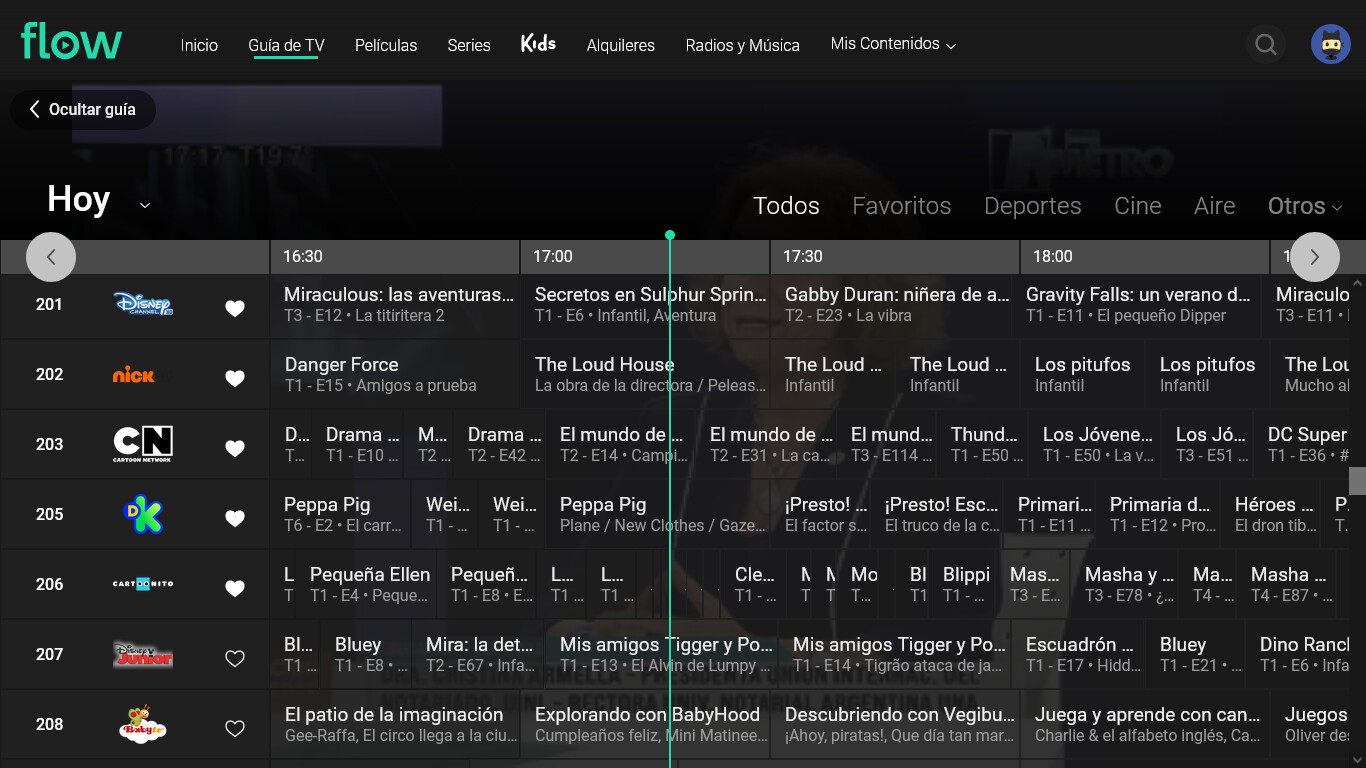Screen dimensions: 1366x768
Task: Open Danger Force T1 - E15 program
Action: coord(395,375)
